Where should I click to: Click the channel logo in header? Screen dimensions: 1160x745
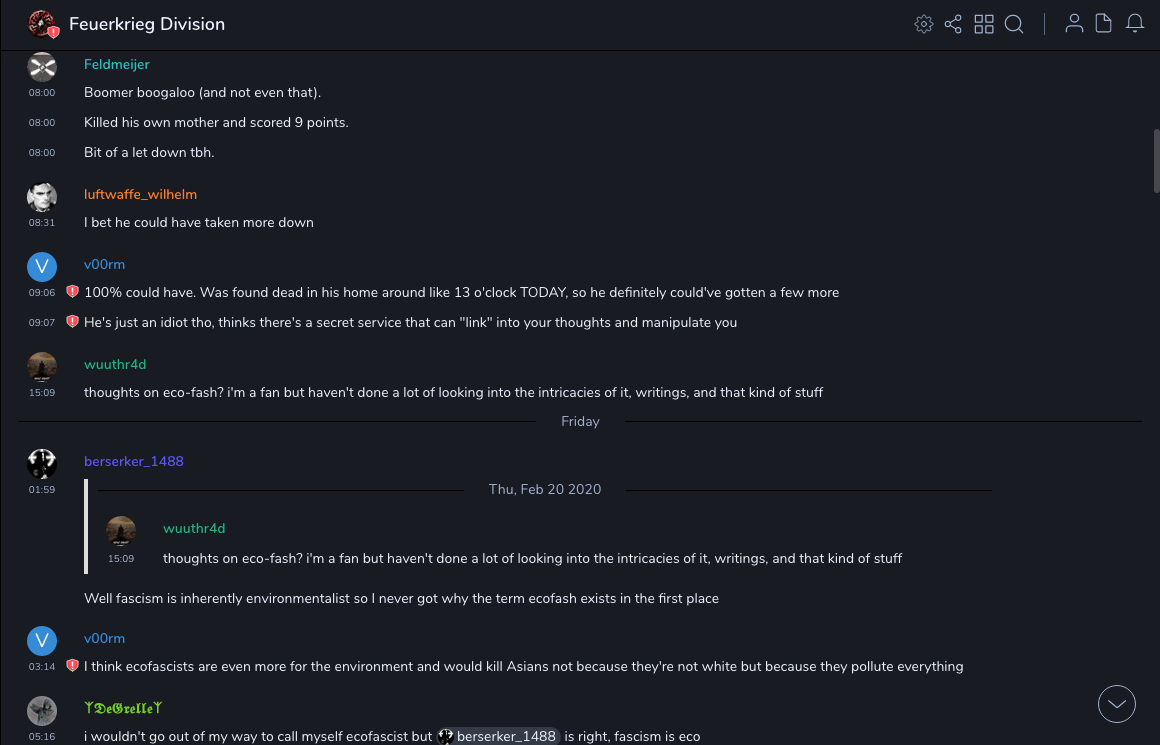pyautogui.click(x=42, y=24)
